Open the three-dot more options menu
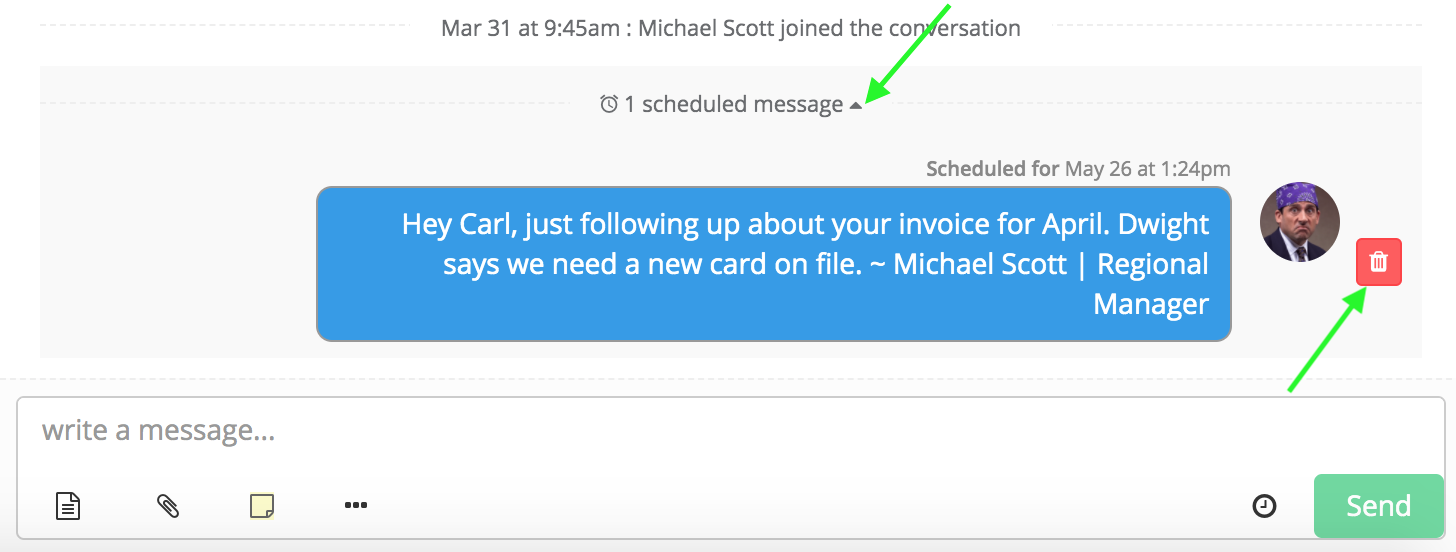Screen dimensions: 1456x552 click(x=356, y=506)
